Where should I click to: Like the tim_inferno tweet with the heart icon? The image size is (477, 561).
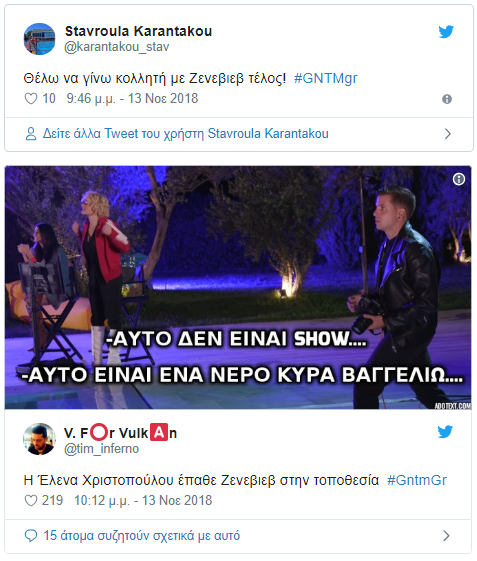31,501
